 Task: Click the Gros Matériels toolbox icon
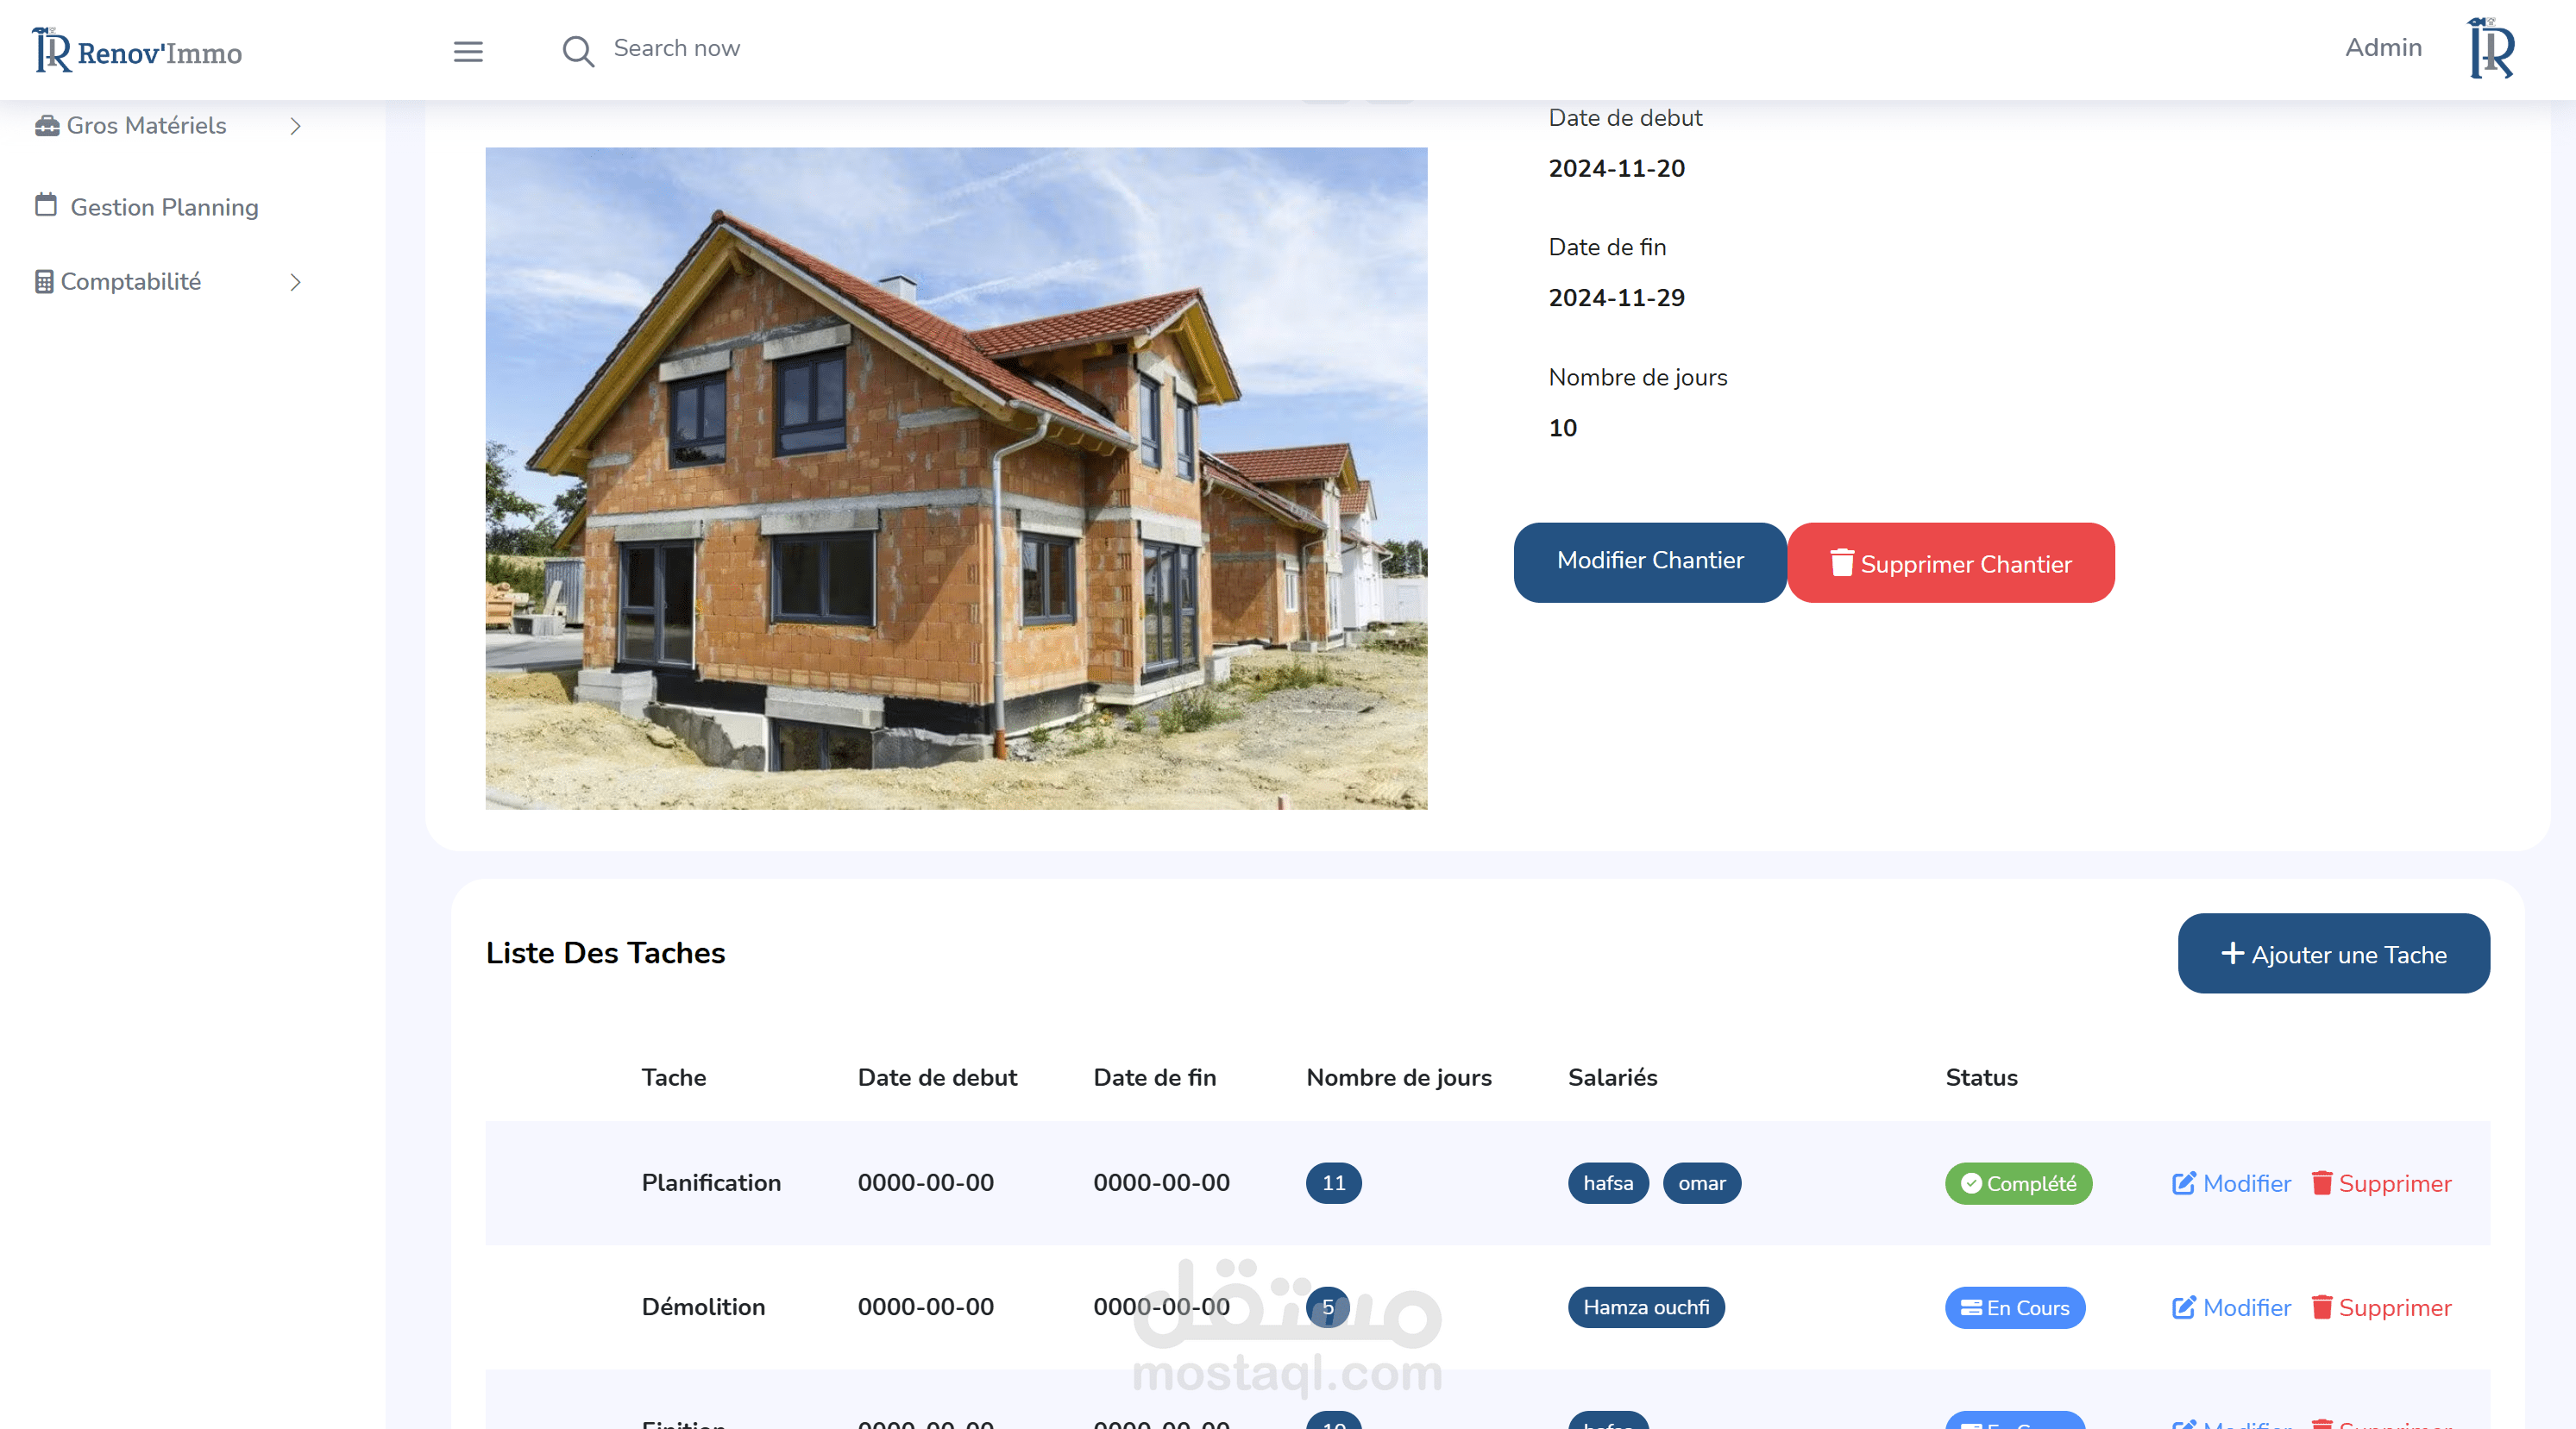[46, 126]
